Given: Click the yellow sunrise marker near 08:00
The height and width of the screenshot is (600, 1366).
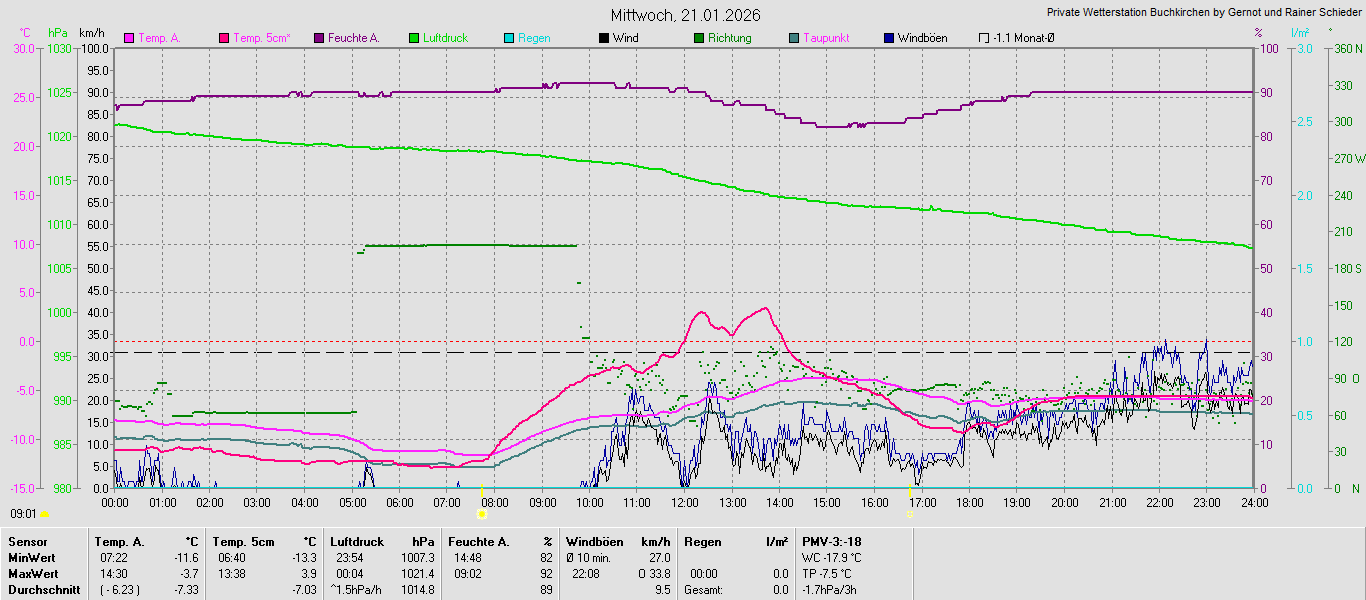Looking at the screenshot, I should click(482, 514).
